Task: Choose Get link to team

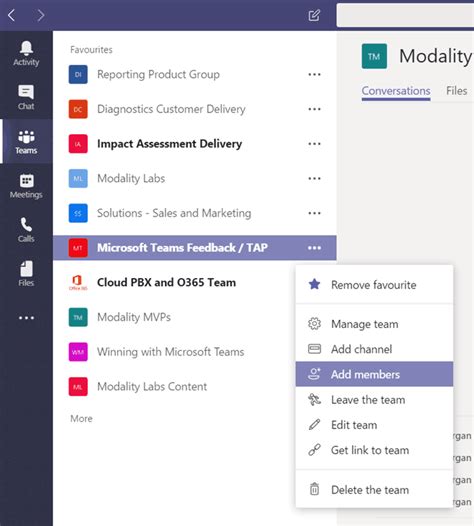Action: pyautogui.click(x=374, y=450)
